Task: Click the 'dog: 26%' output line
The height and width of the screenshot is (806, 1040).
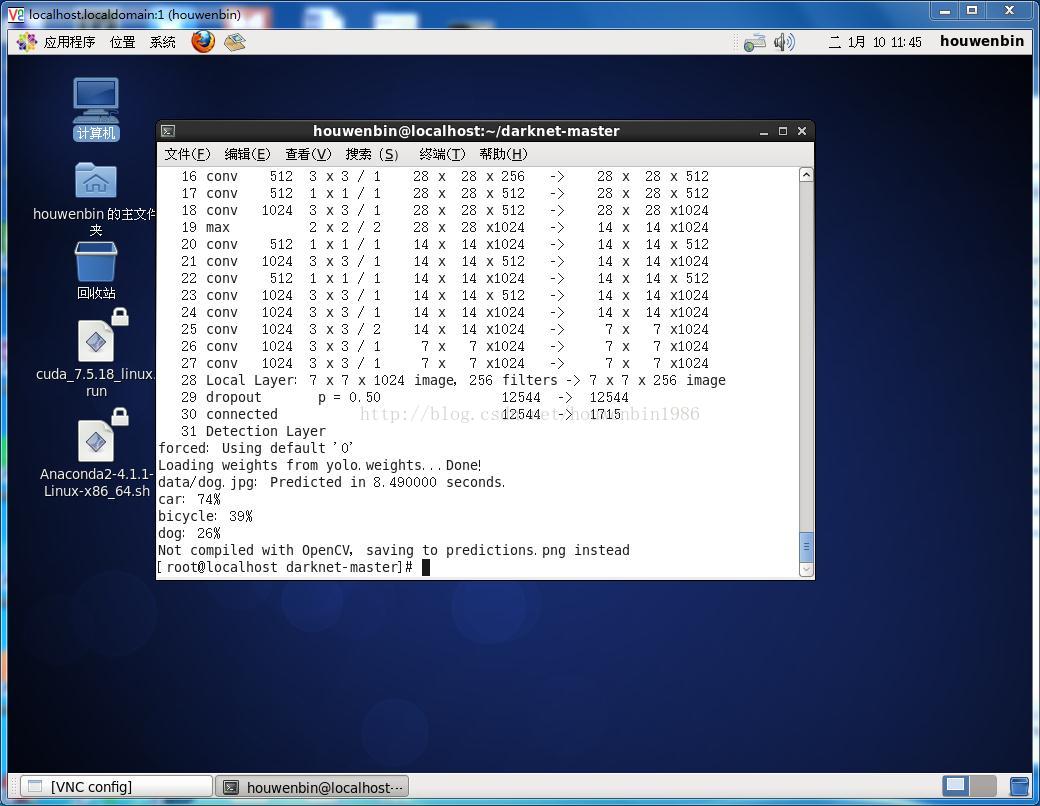Action: 189,533
